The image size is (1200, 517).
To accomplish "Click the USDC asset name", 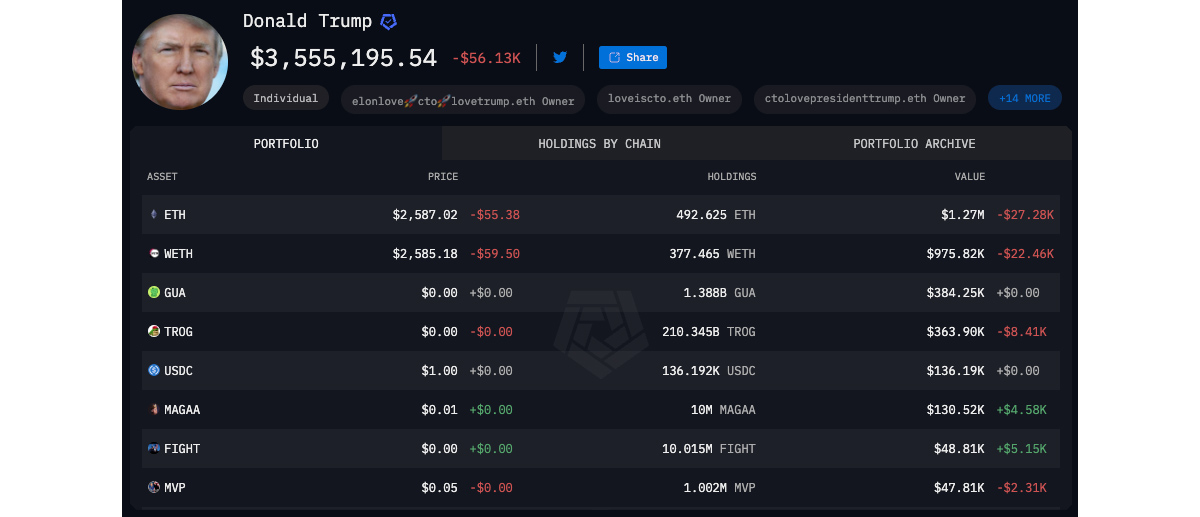I will click(178, 371).
